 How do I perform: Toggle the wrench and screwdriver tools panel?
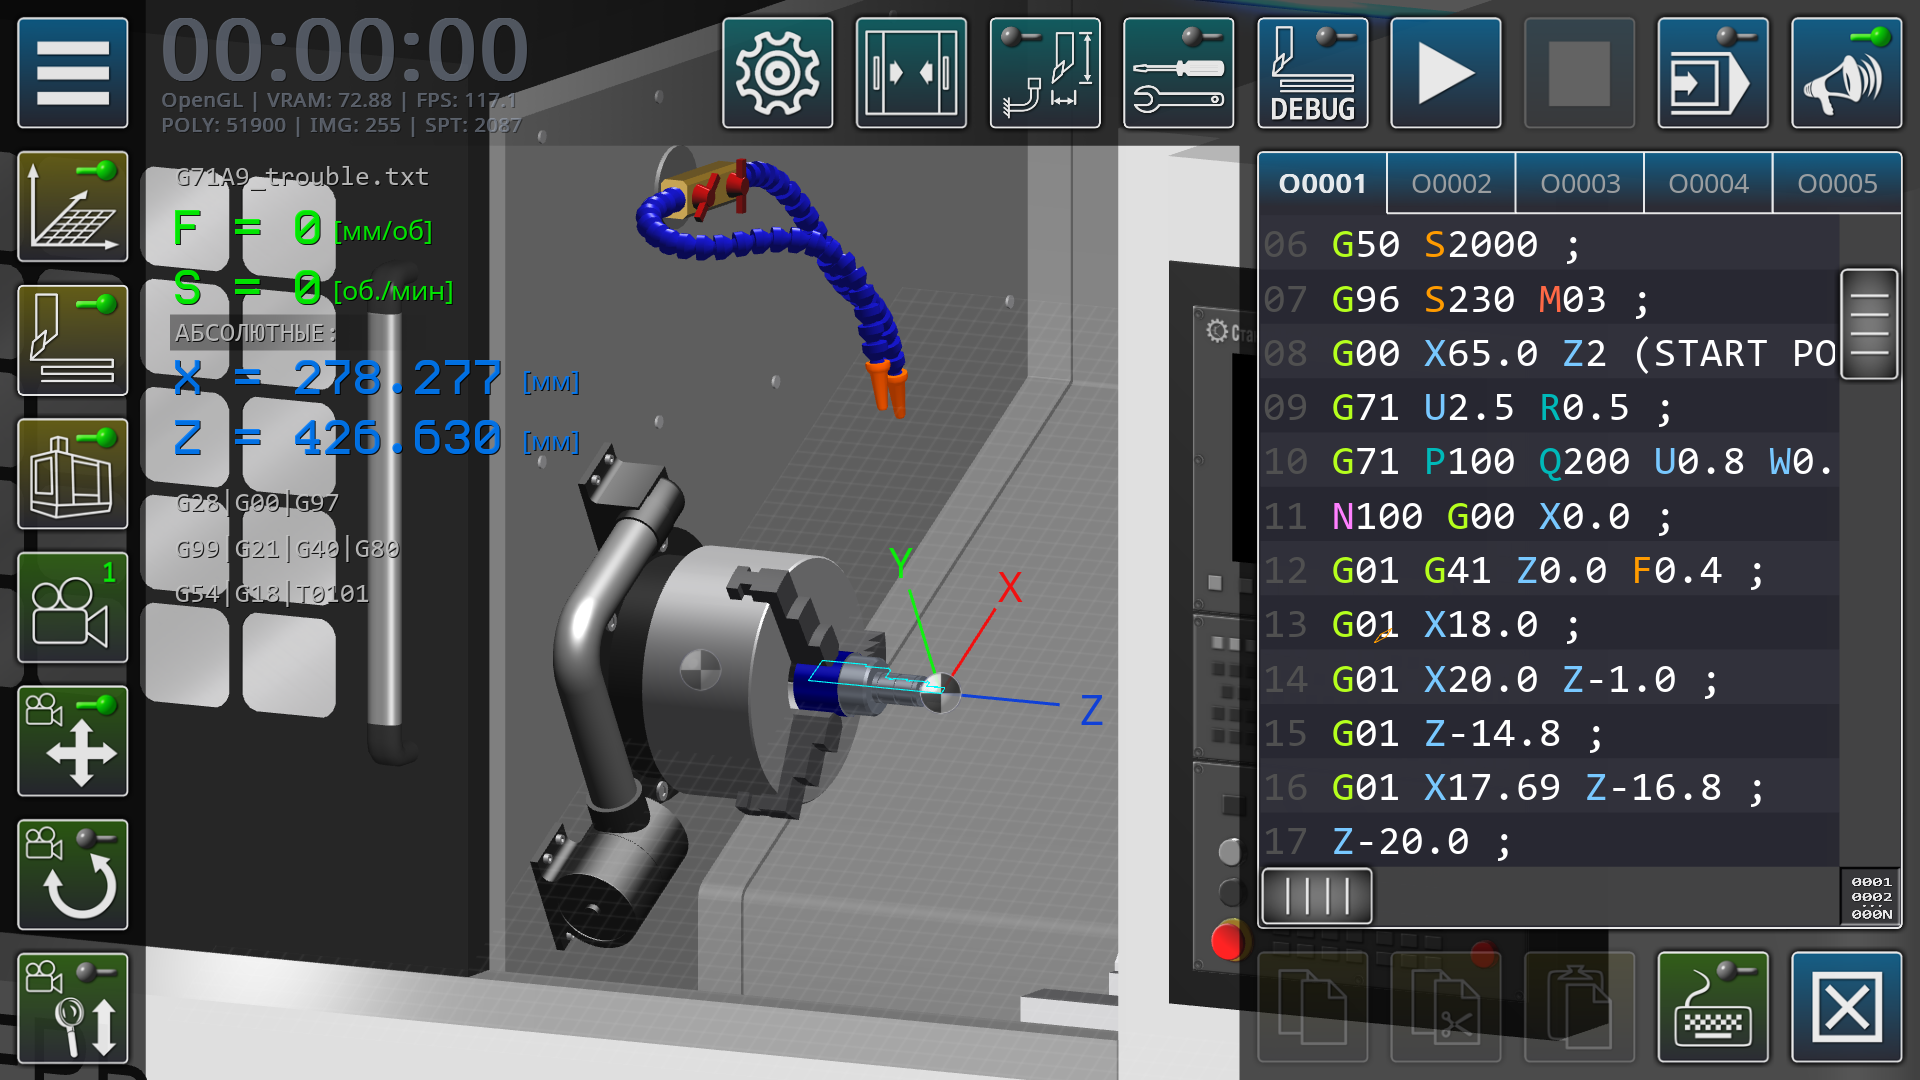coord(1178,73)
